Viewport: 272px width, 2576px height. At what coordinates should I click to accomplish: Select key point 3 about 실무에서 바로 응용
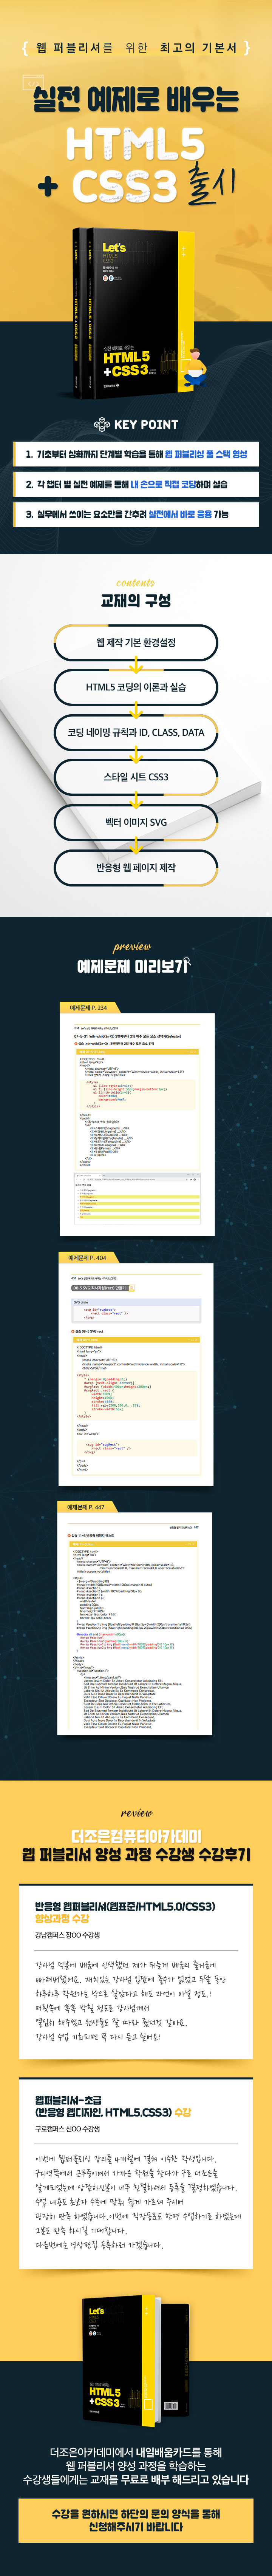click(136, 514)
